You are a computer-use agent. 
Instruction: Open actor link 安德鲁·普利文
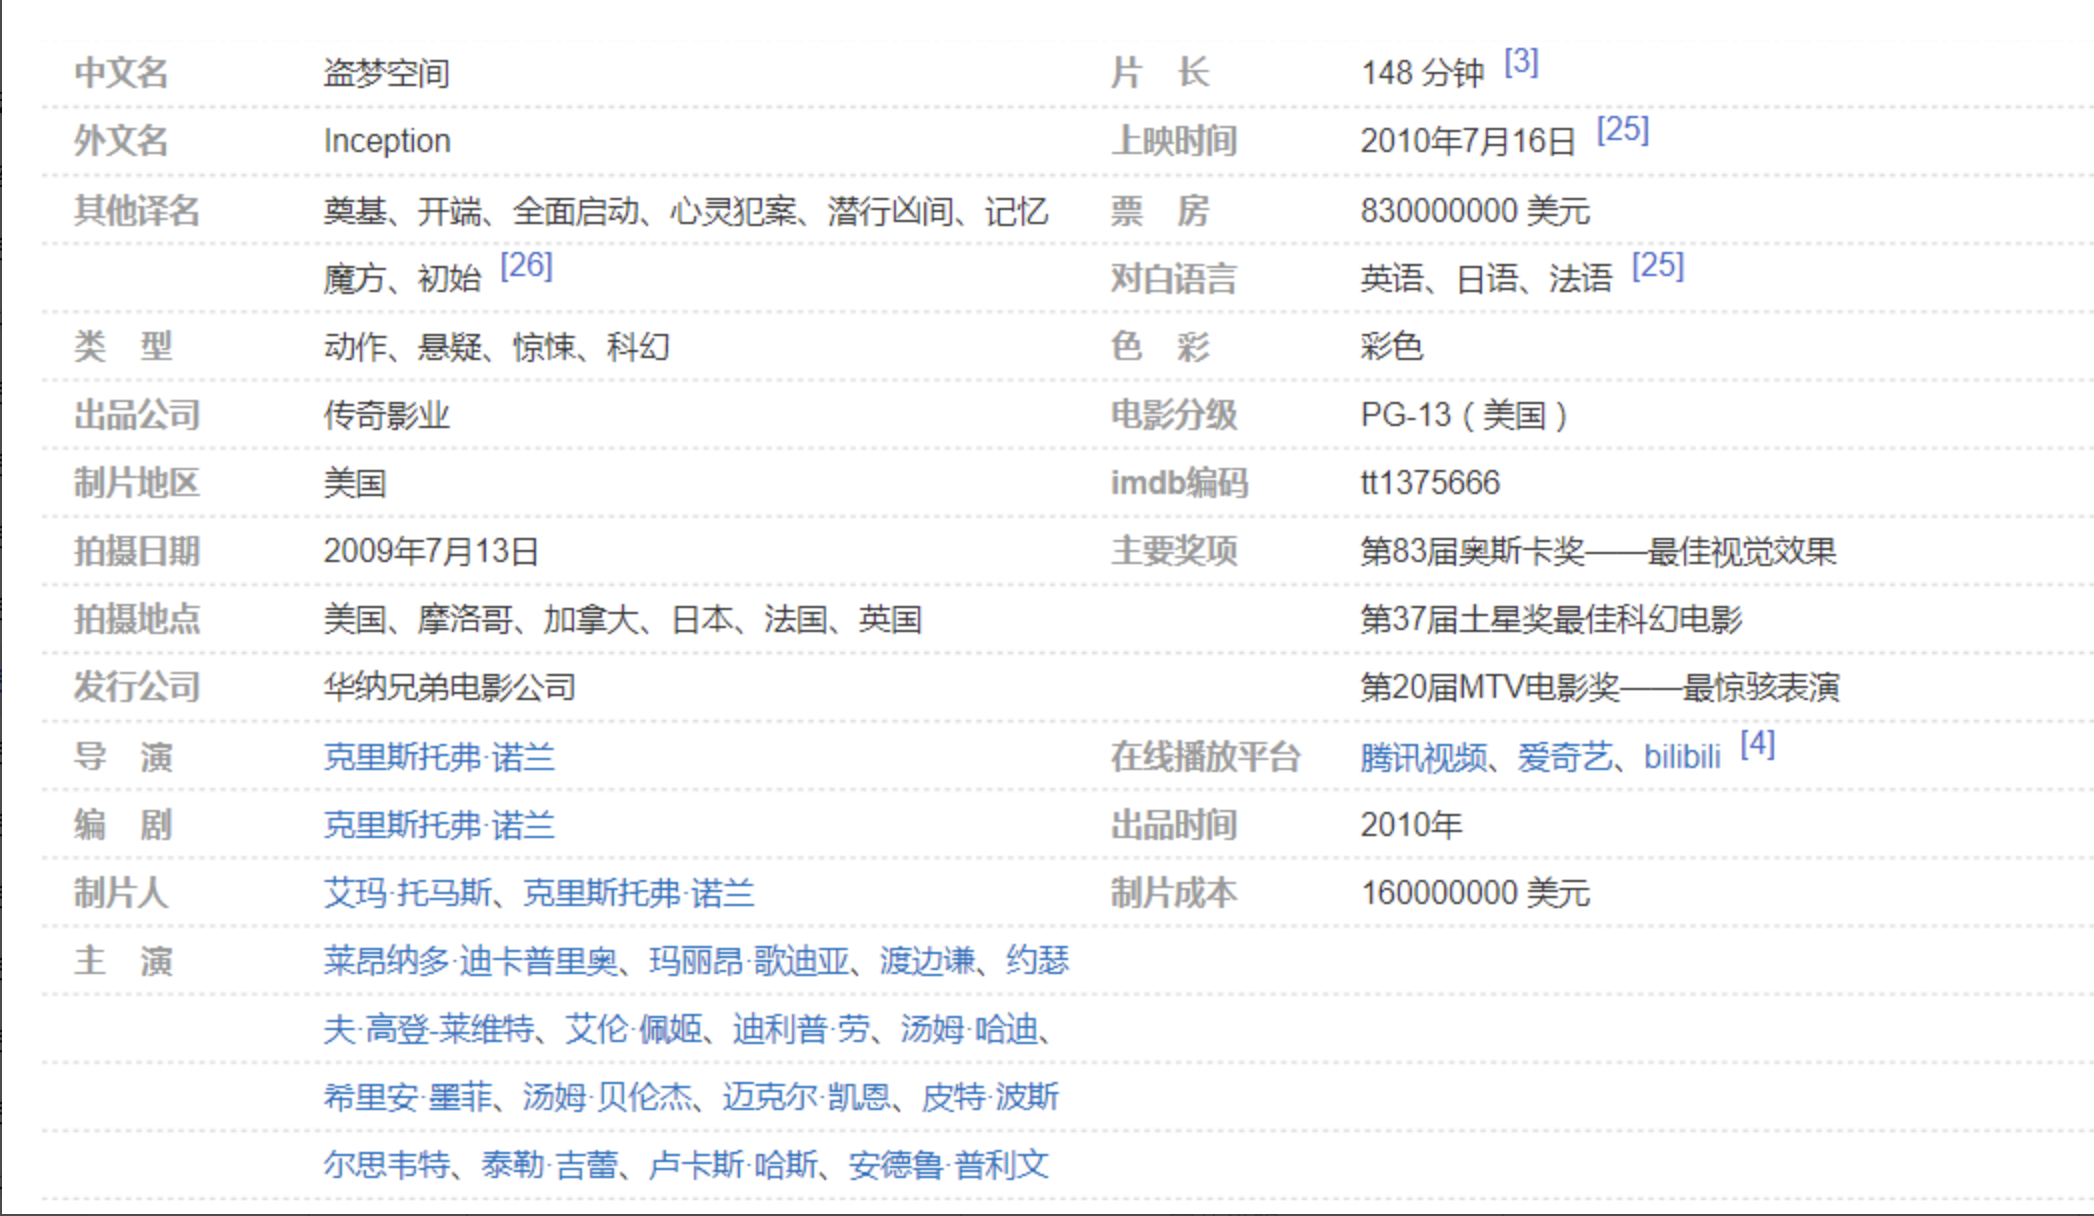pyautogui.click(x=948, y=1165)
